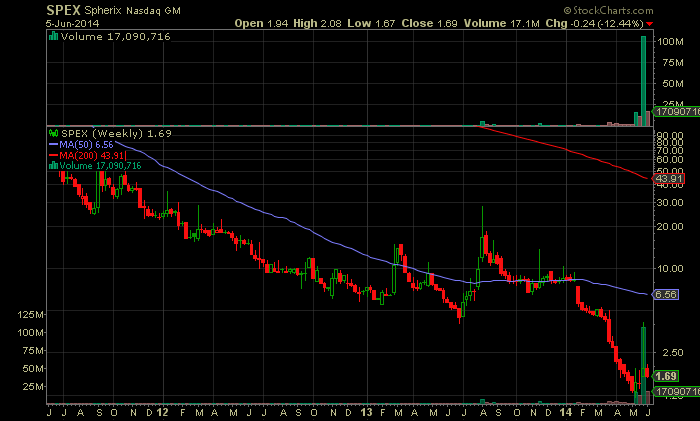Select the MA(200) 43.91 legend label
This screenshot has width=700, height=421.
88,155
